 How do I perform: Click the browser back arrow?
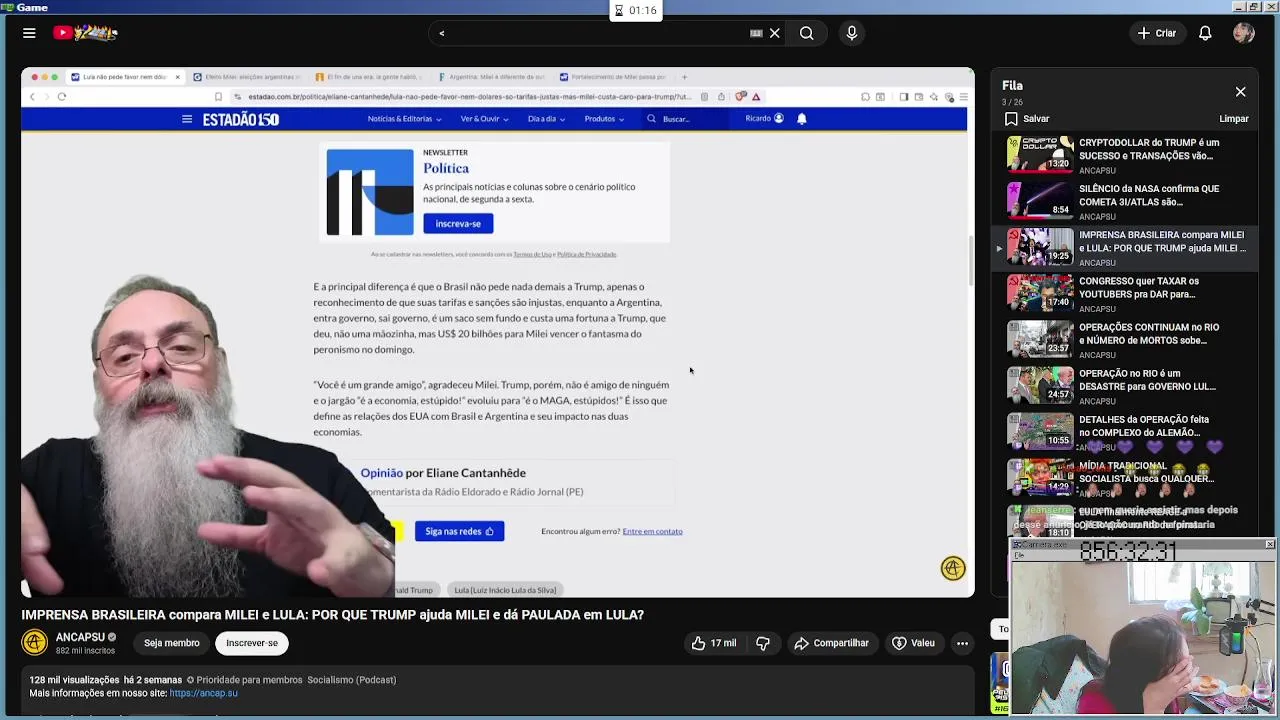pyautogui.click(x=32, y=97)
